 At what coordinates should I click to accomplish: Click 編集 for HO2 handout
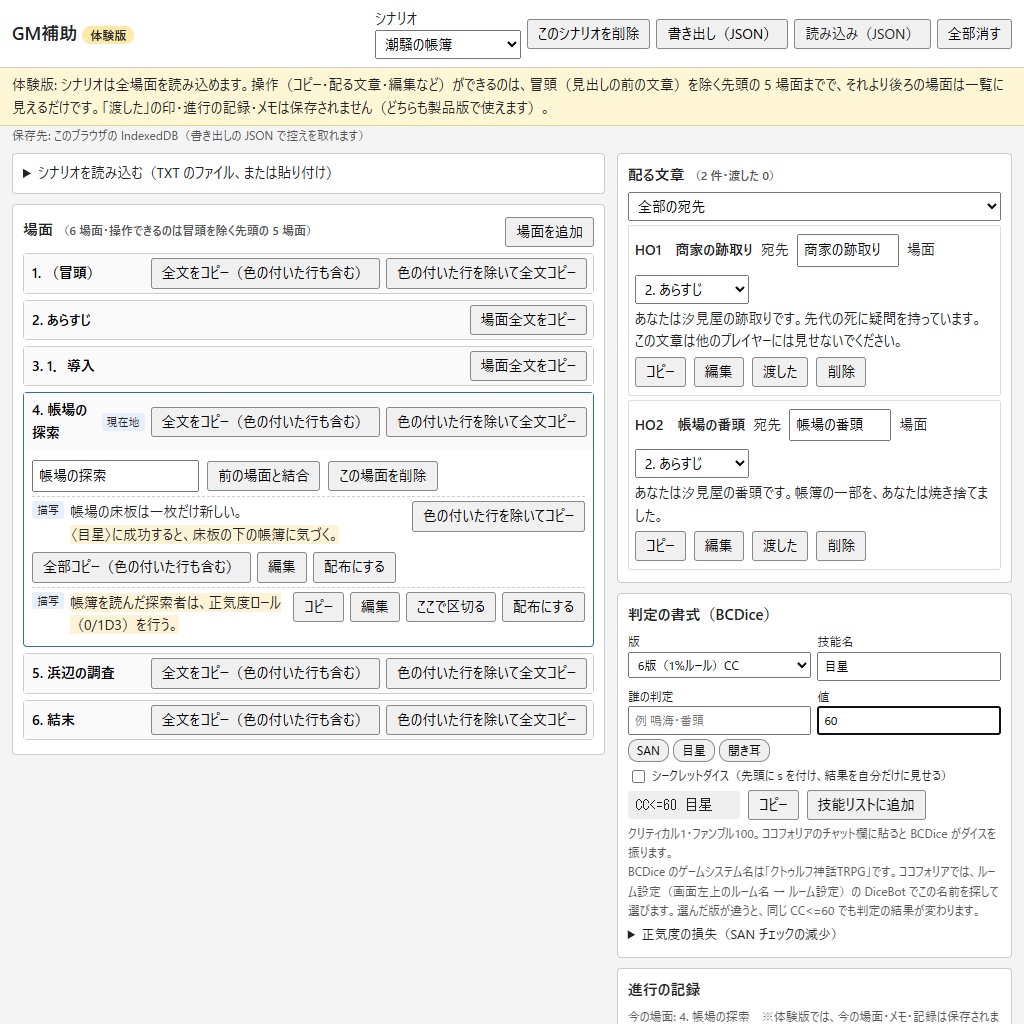(718, 546)
